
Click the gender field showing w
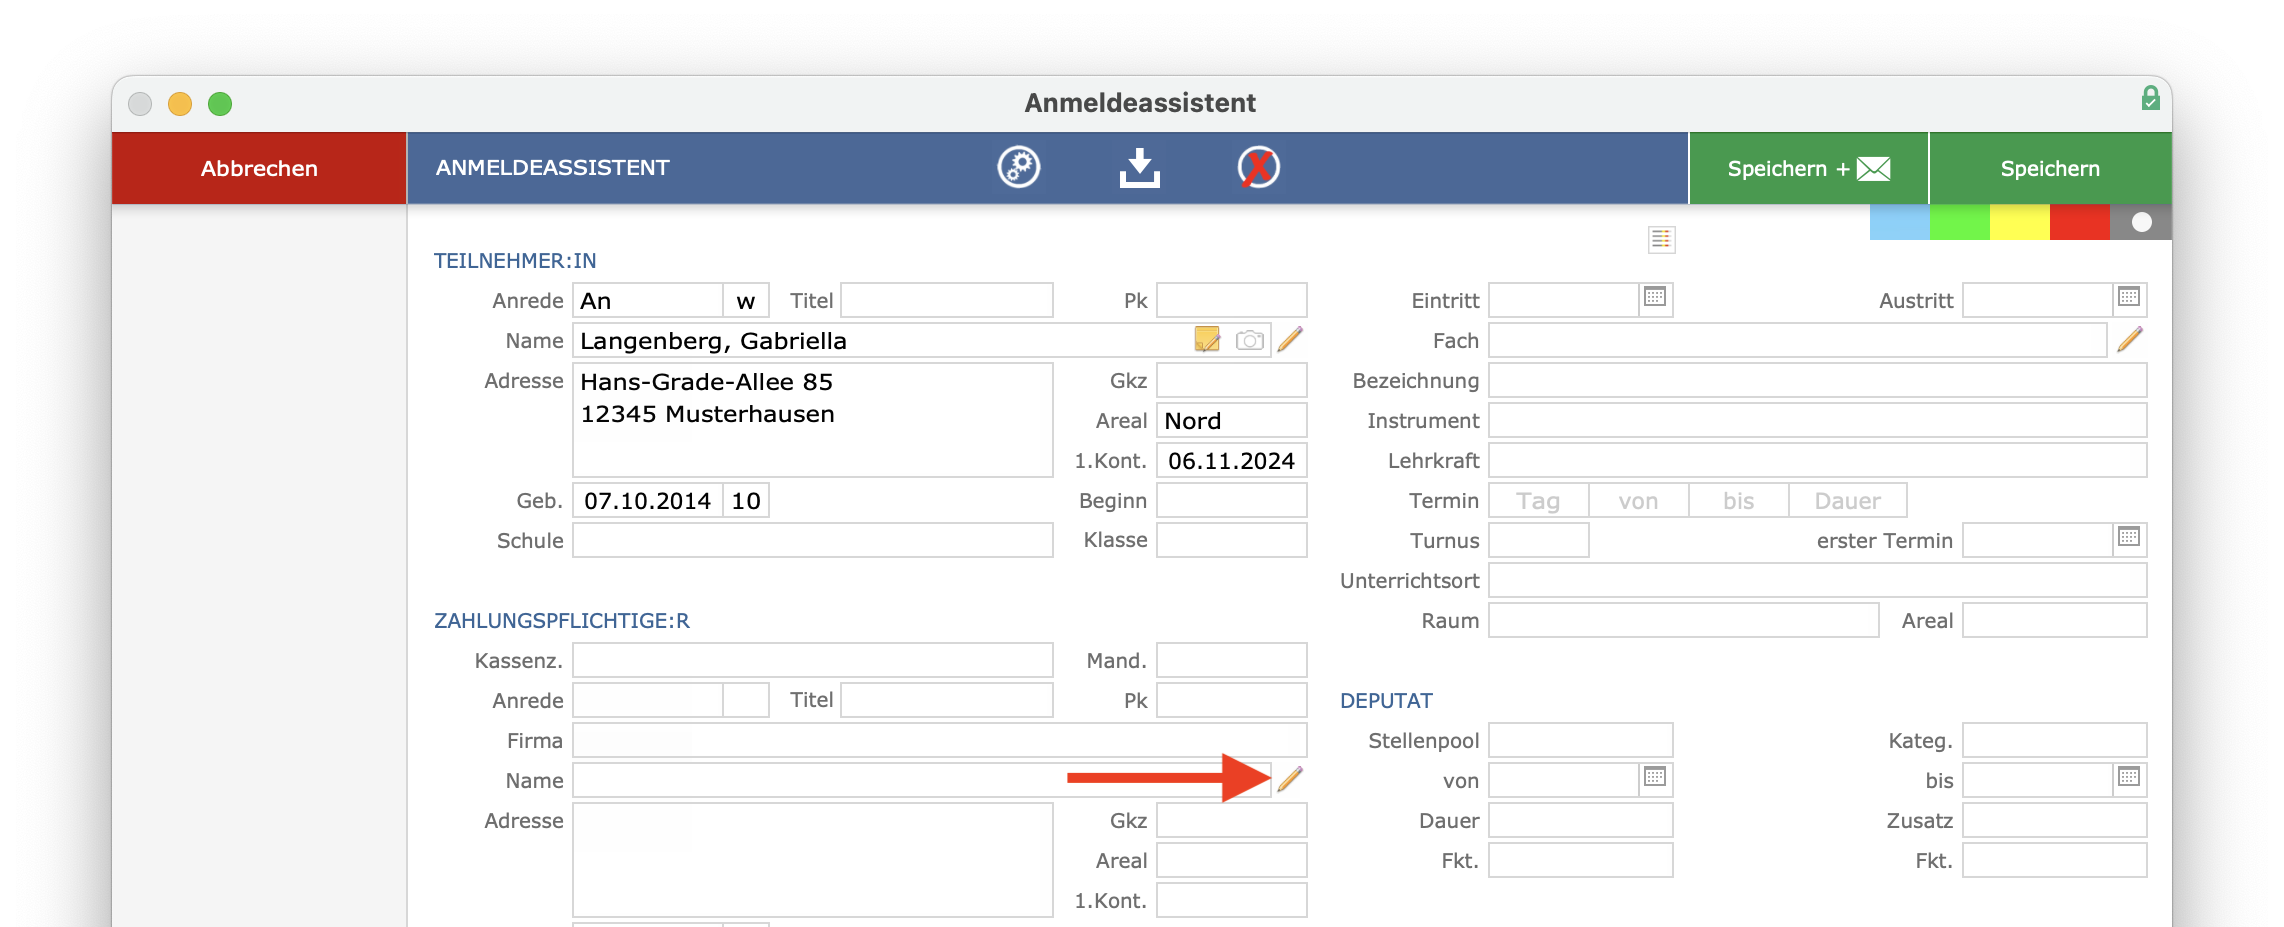click(746, 300)
